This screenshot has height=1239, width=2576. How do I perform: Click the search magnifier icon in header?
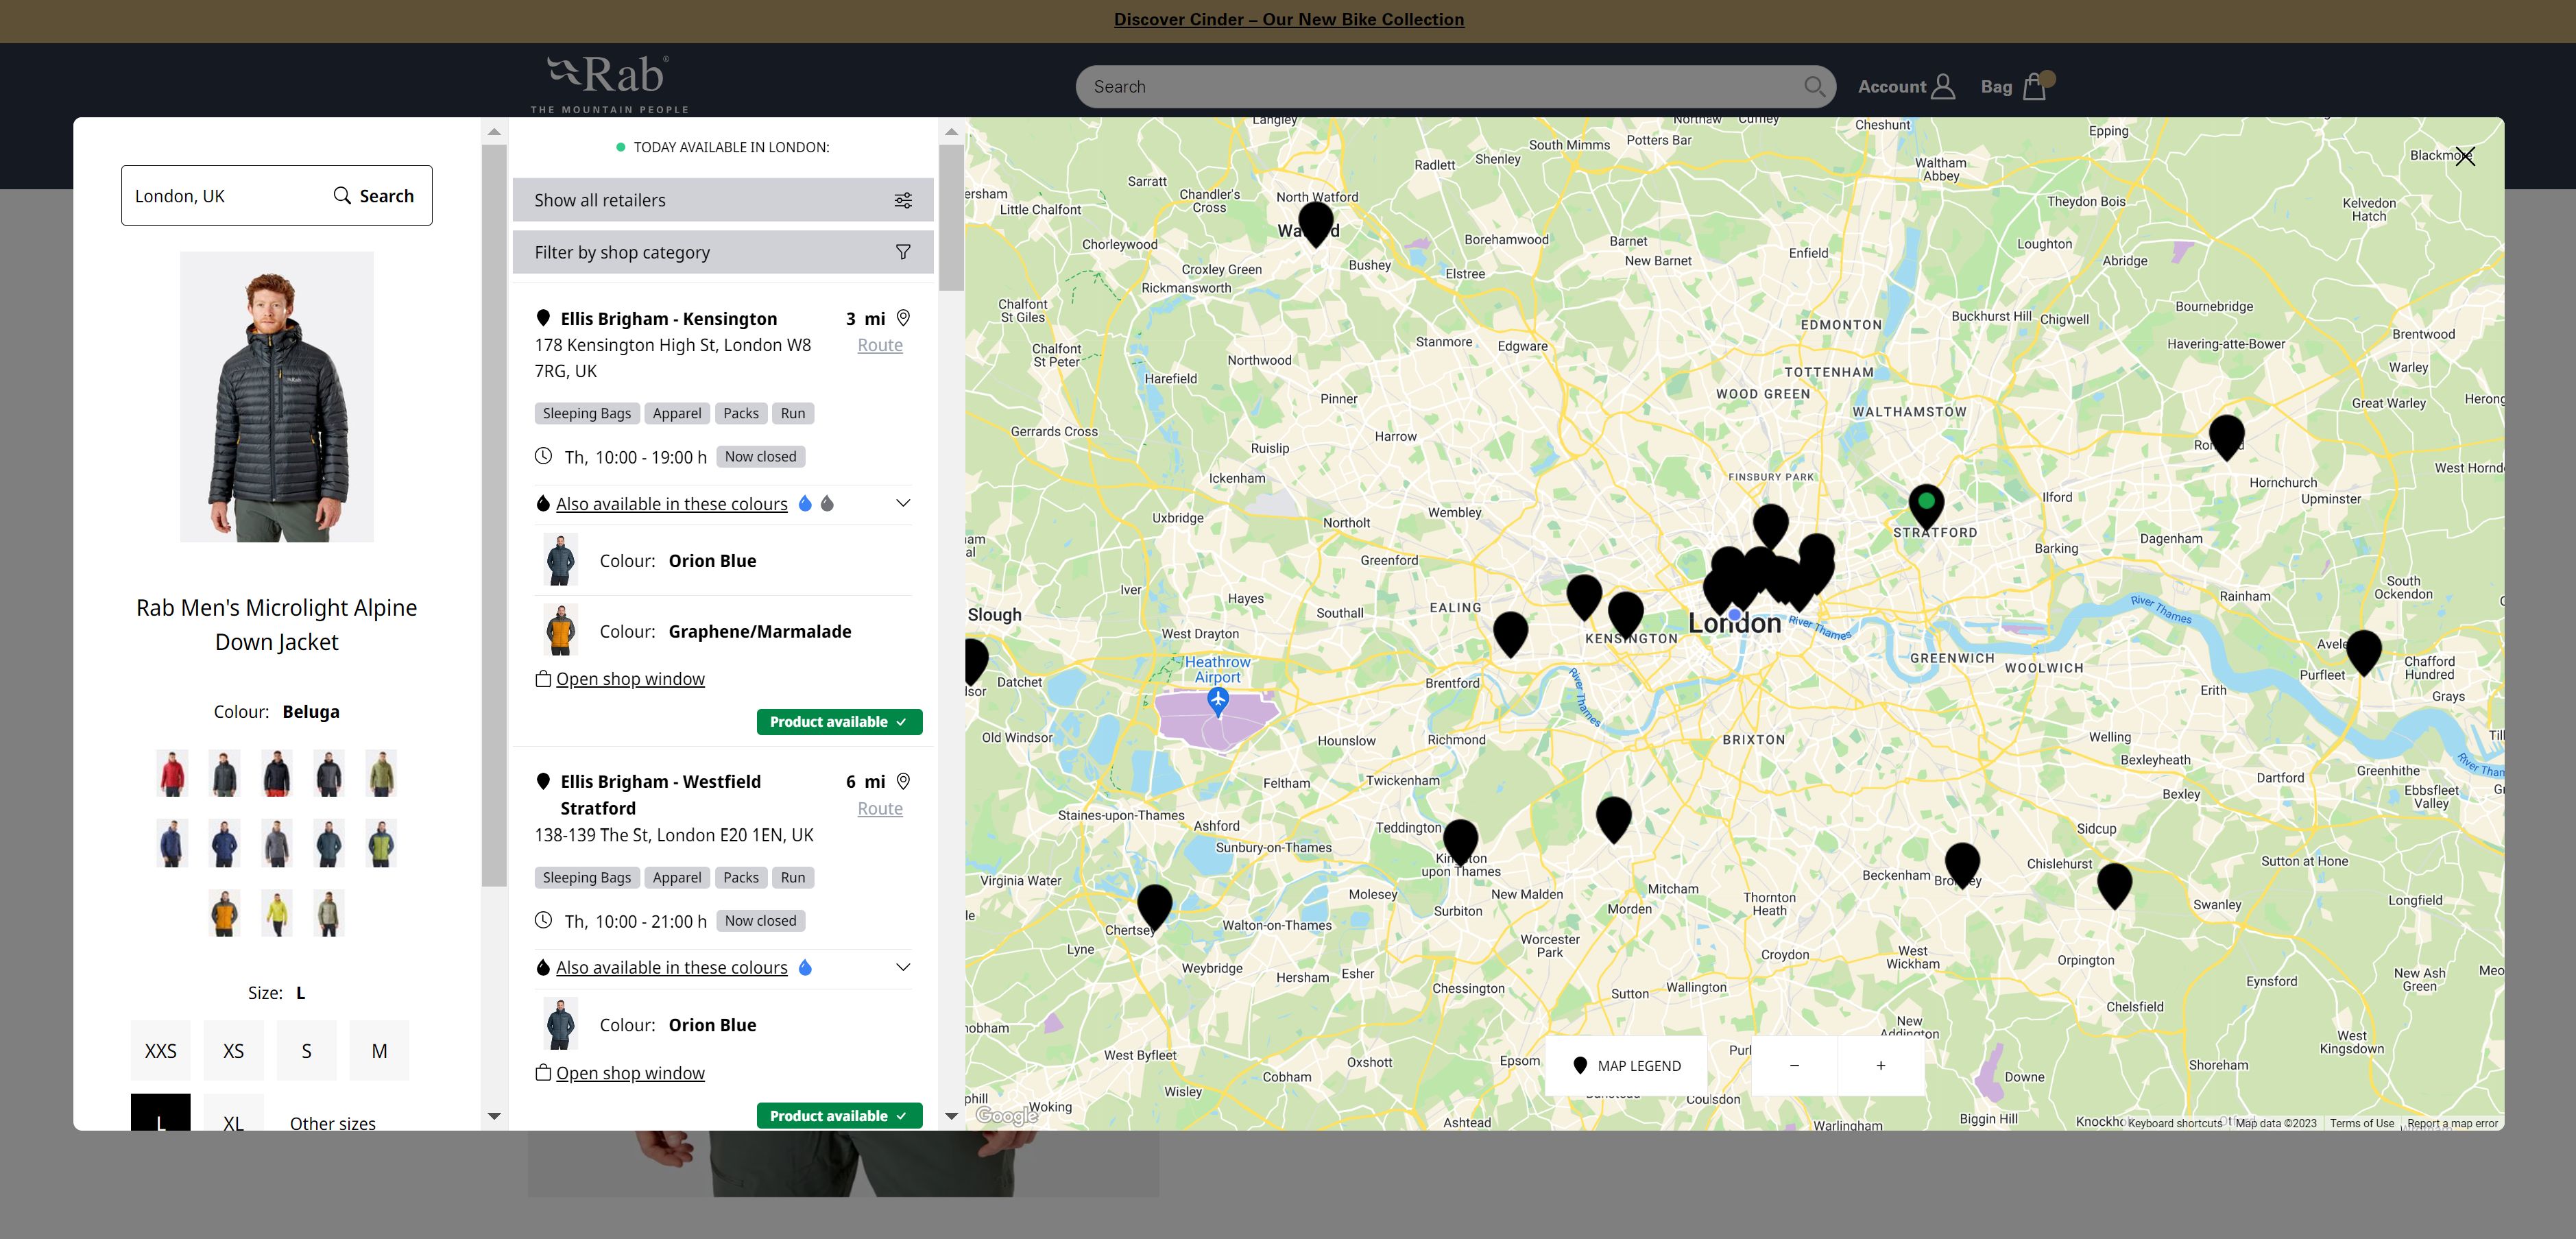click(x=1814, y=86)
